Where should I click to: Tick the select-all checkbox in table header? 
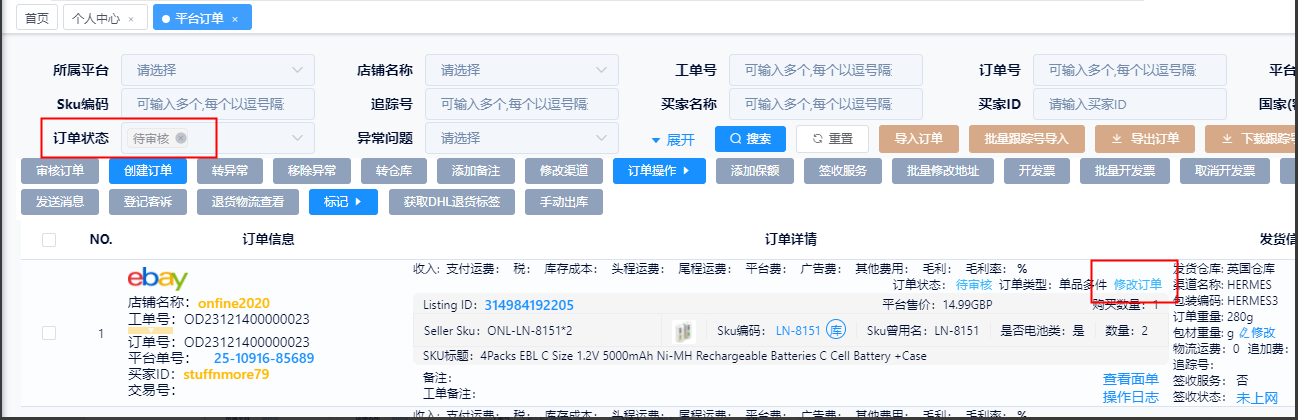point(49,239)
